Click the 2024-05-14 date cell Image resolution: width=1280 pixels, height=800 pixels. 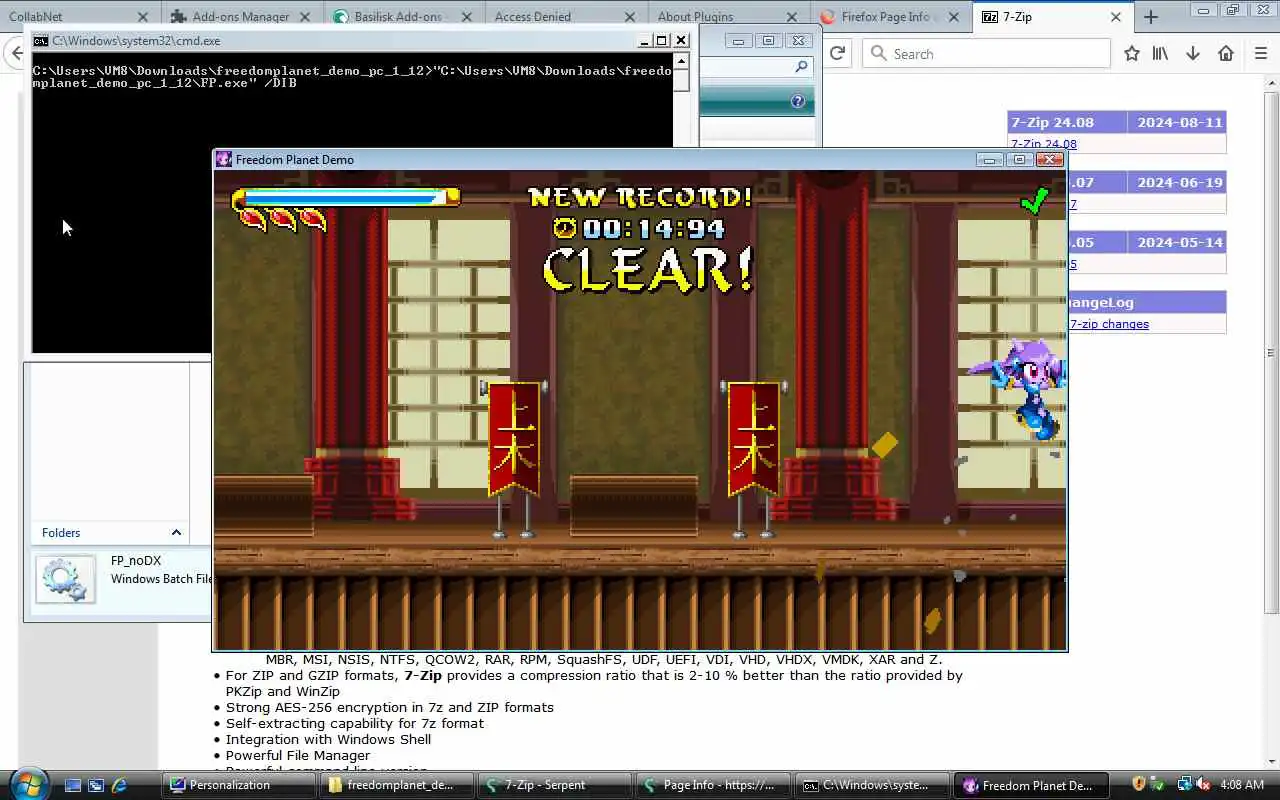pyautogui.click(x=1179, y=242)
